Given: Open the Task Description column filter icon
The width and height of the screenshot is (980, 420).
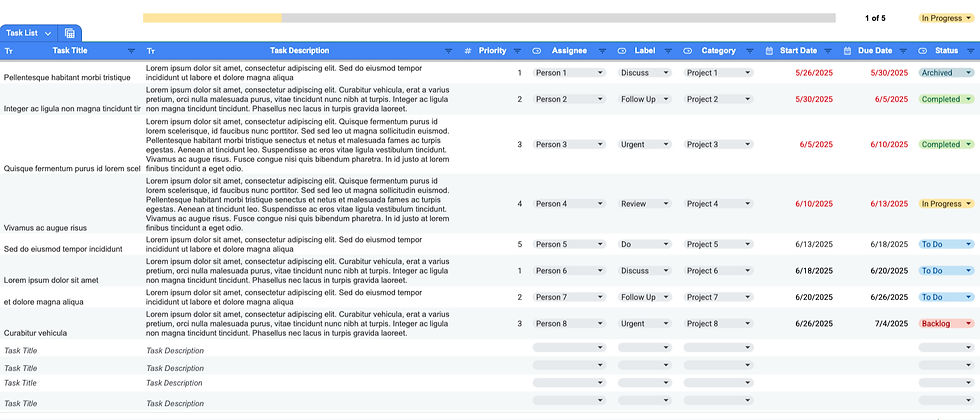Looking at the screenshot, I should click(x=448, y=51).
